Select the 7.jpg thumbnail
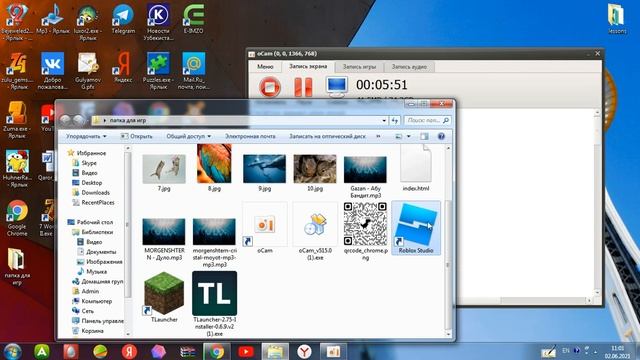 (164, 169)
